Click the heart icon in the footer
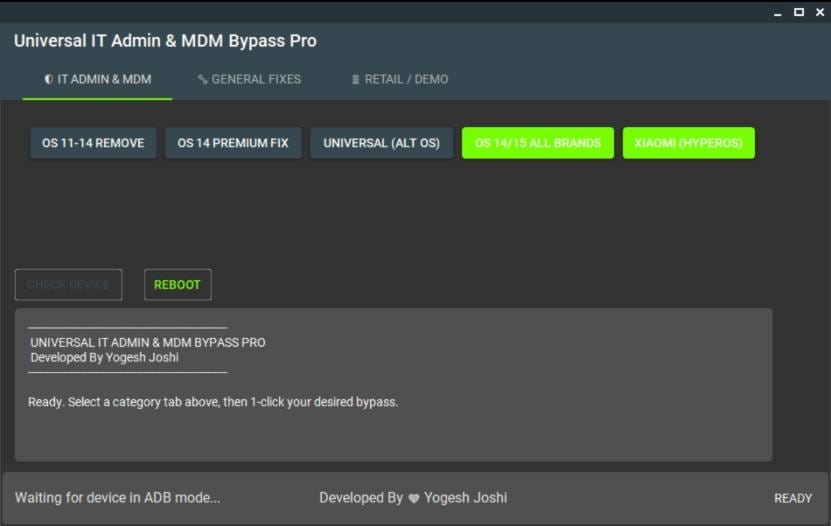This screenshot has height=526, width=831. coord(414,498)
